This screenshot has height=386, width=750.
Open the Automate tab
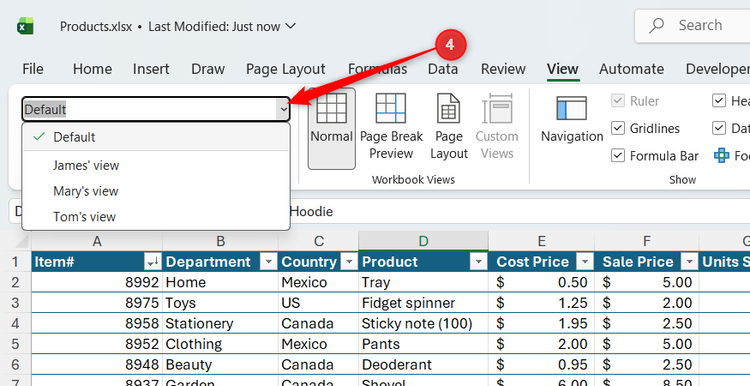pyautogui.click(x=631, y=69)
